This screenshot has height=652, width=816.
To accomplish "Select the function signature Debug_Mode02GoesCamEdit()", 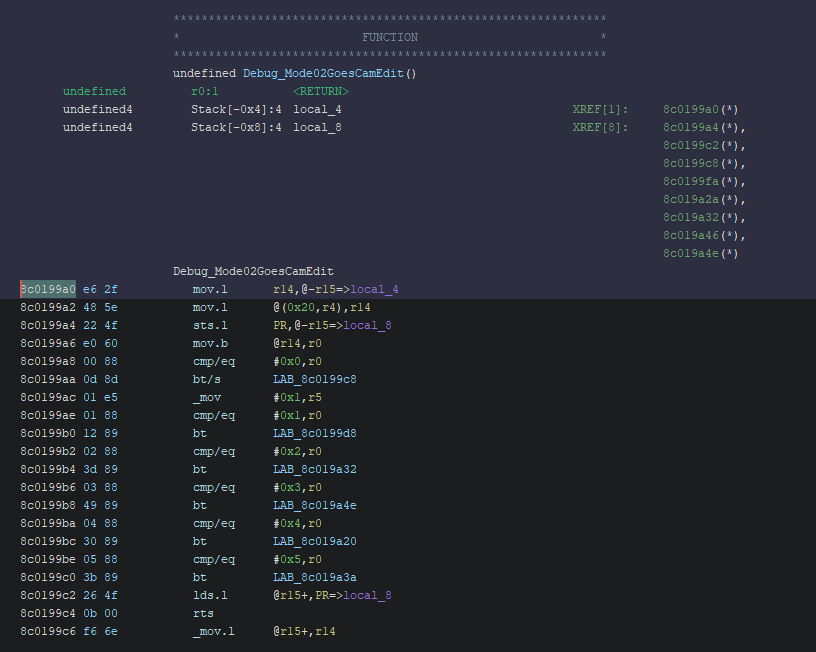I will 294,73.
